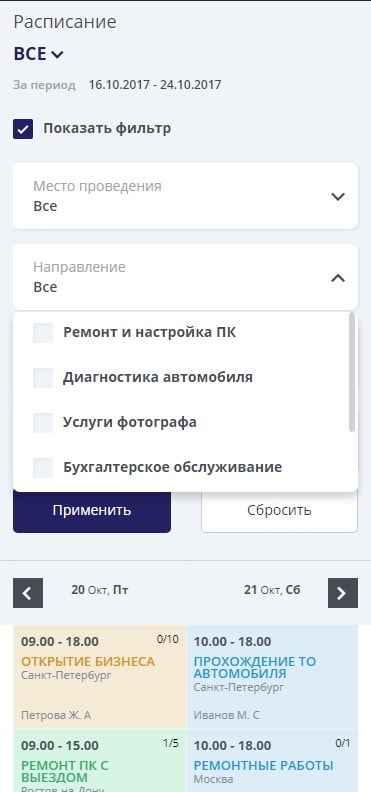Click the date period 16.10.2017 - 24.10.2017
Screen dimensions: 371x792
(x=155, y=84)
